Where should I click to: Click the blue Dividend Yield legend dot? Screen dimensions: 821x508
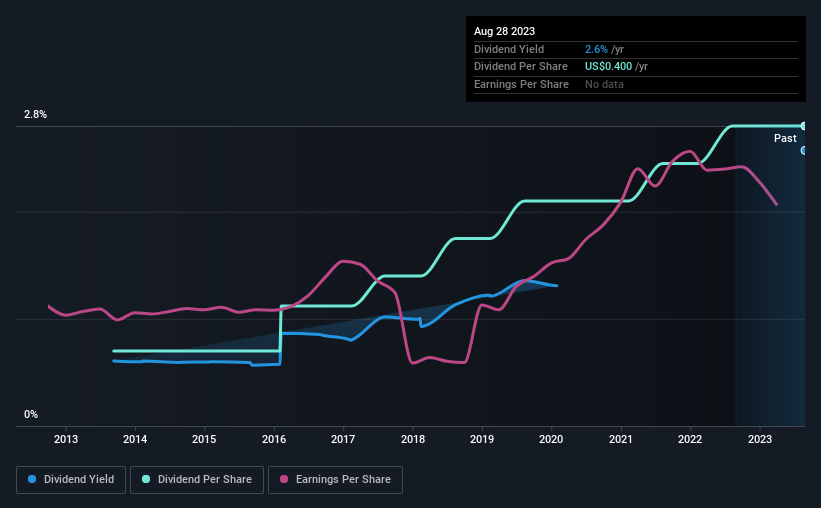[32, 479]
